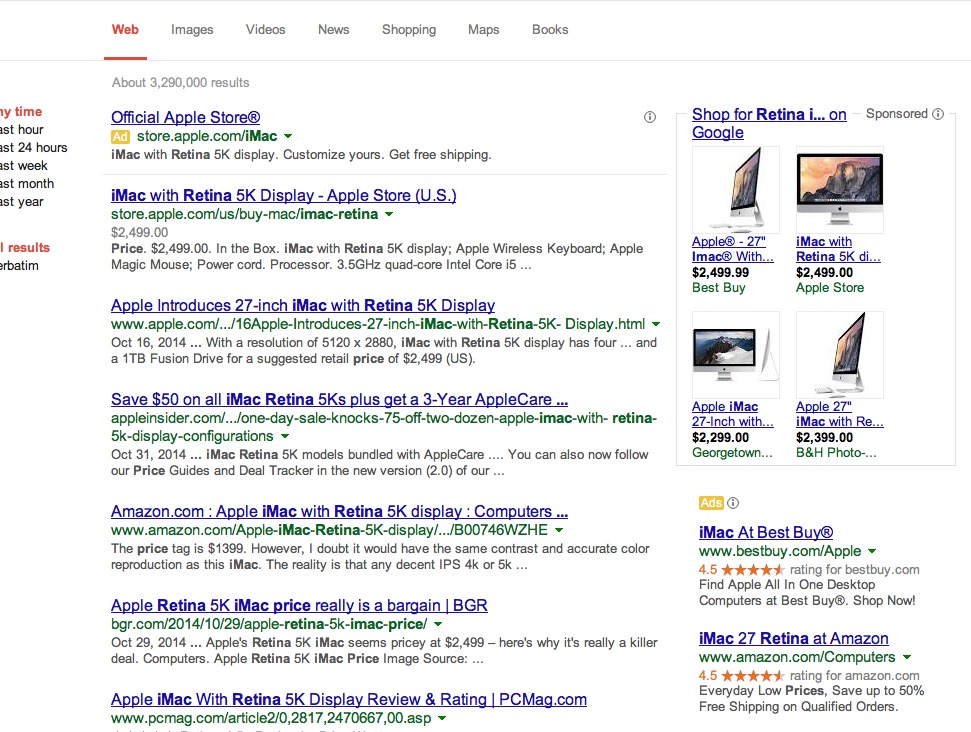
Task: Click the www.amazon.com/Computers URL text
Action: point(798,657)
